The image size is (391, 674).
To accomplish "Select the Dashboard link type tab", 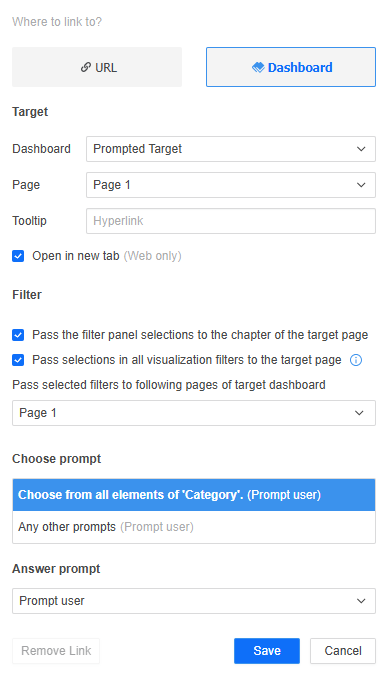I will (x=291, y=67).
